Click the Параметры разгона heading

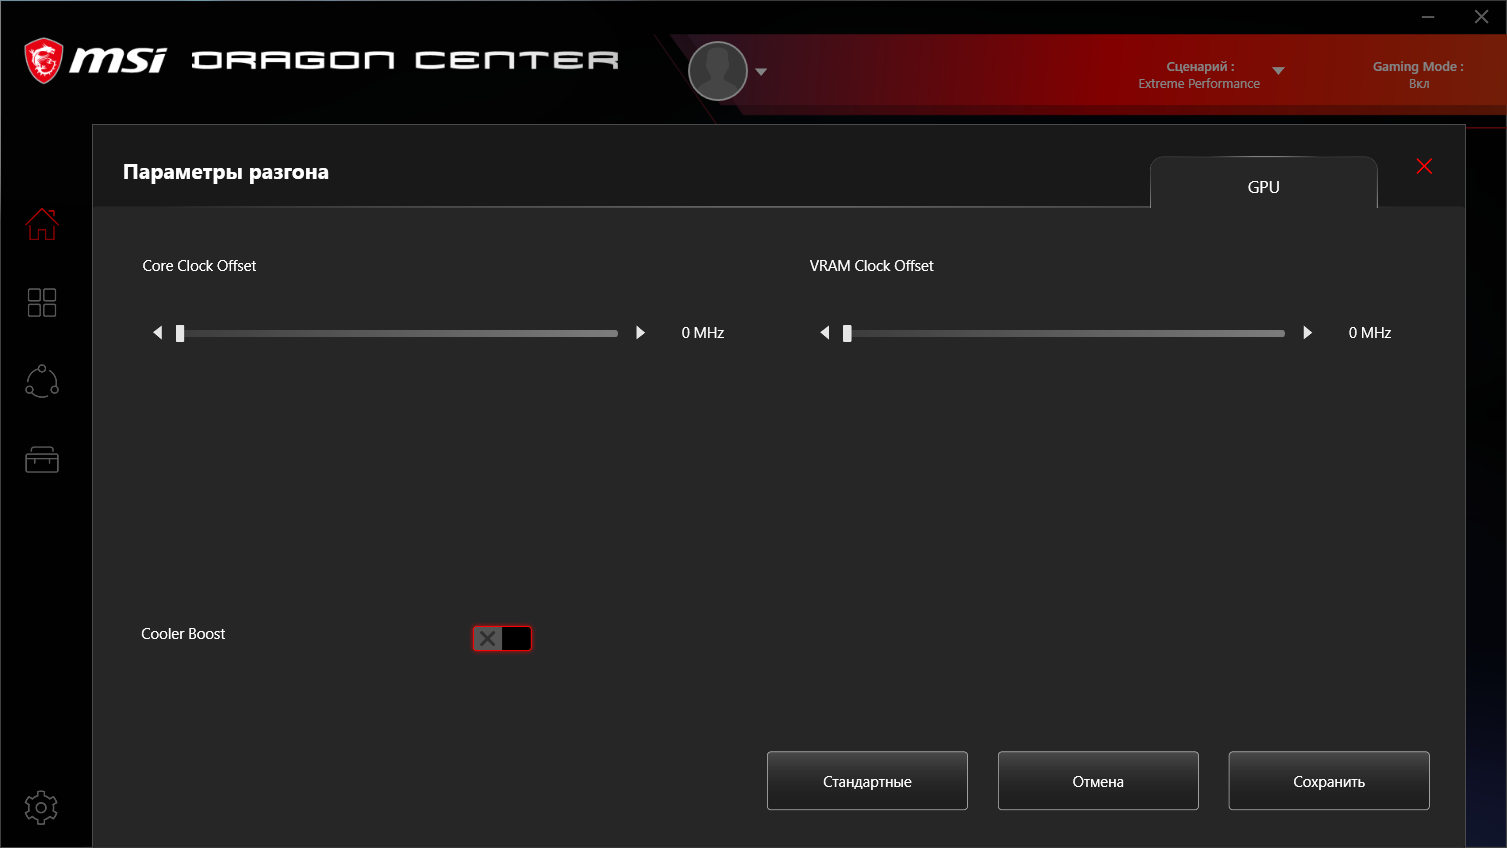point(226,172)
